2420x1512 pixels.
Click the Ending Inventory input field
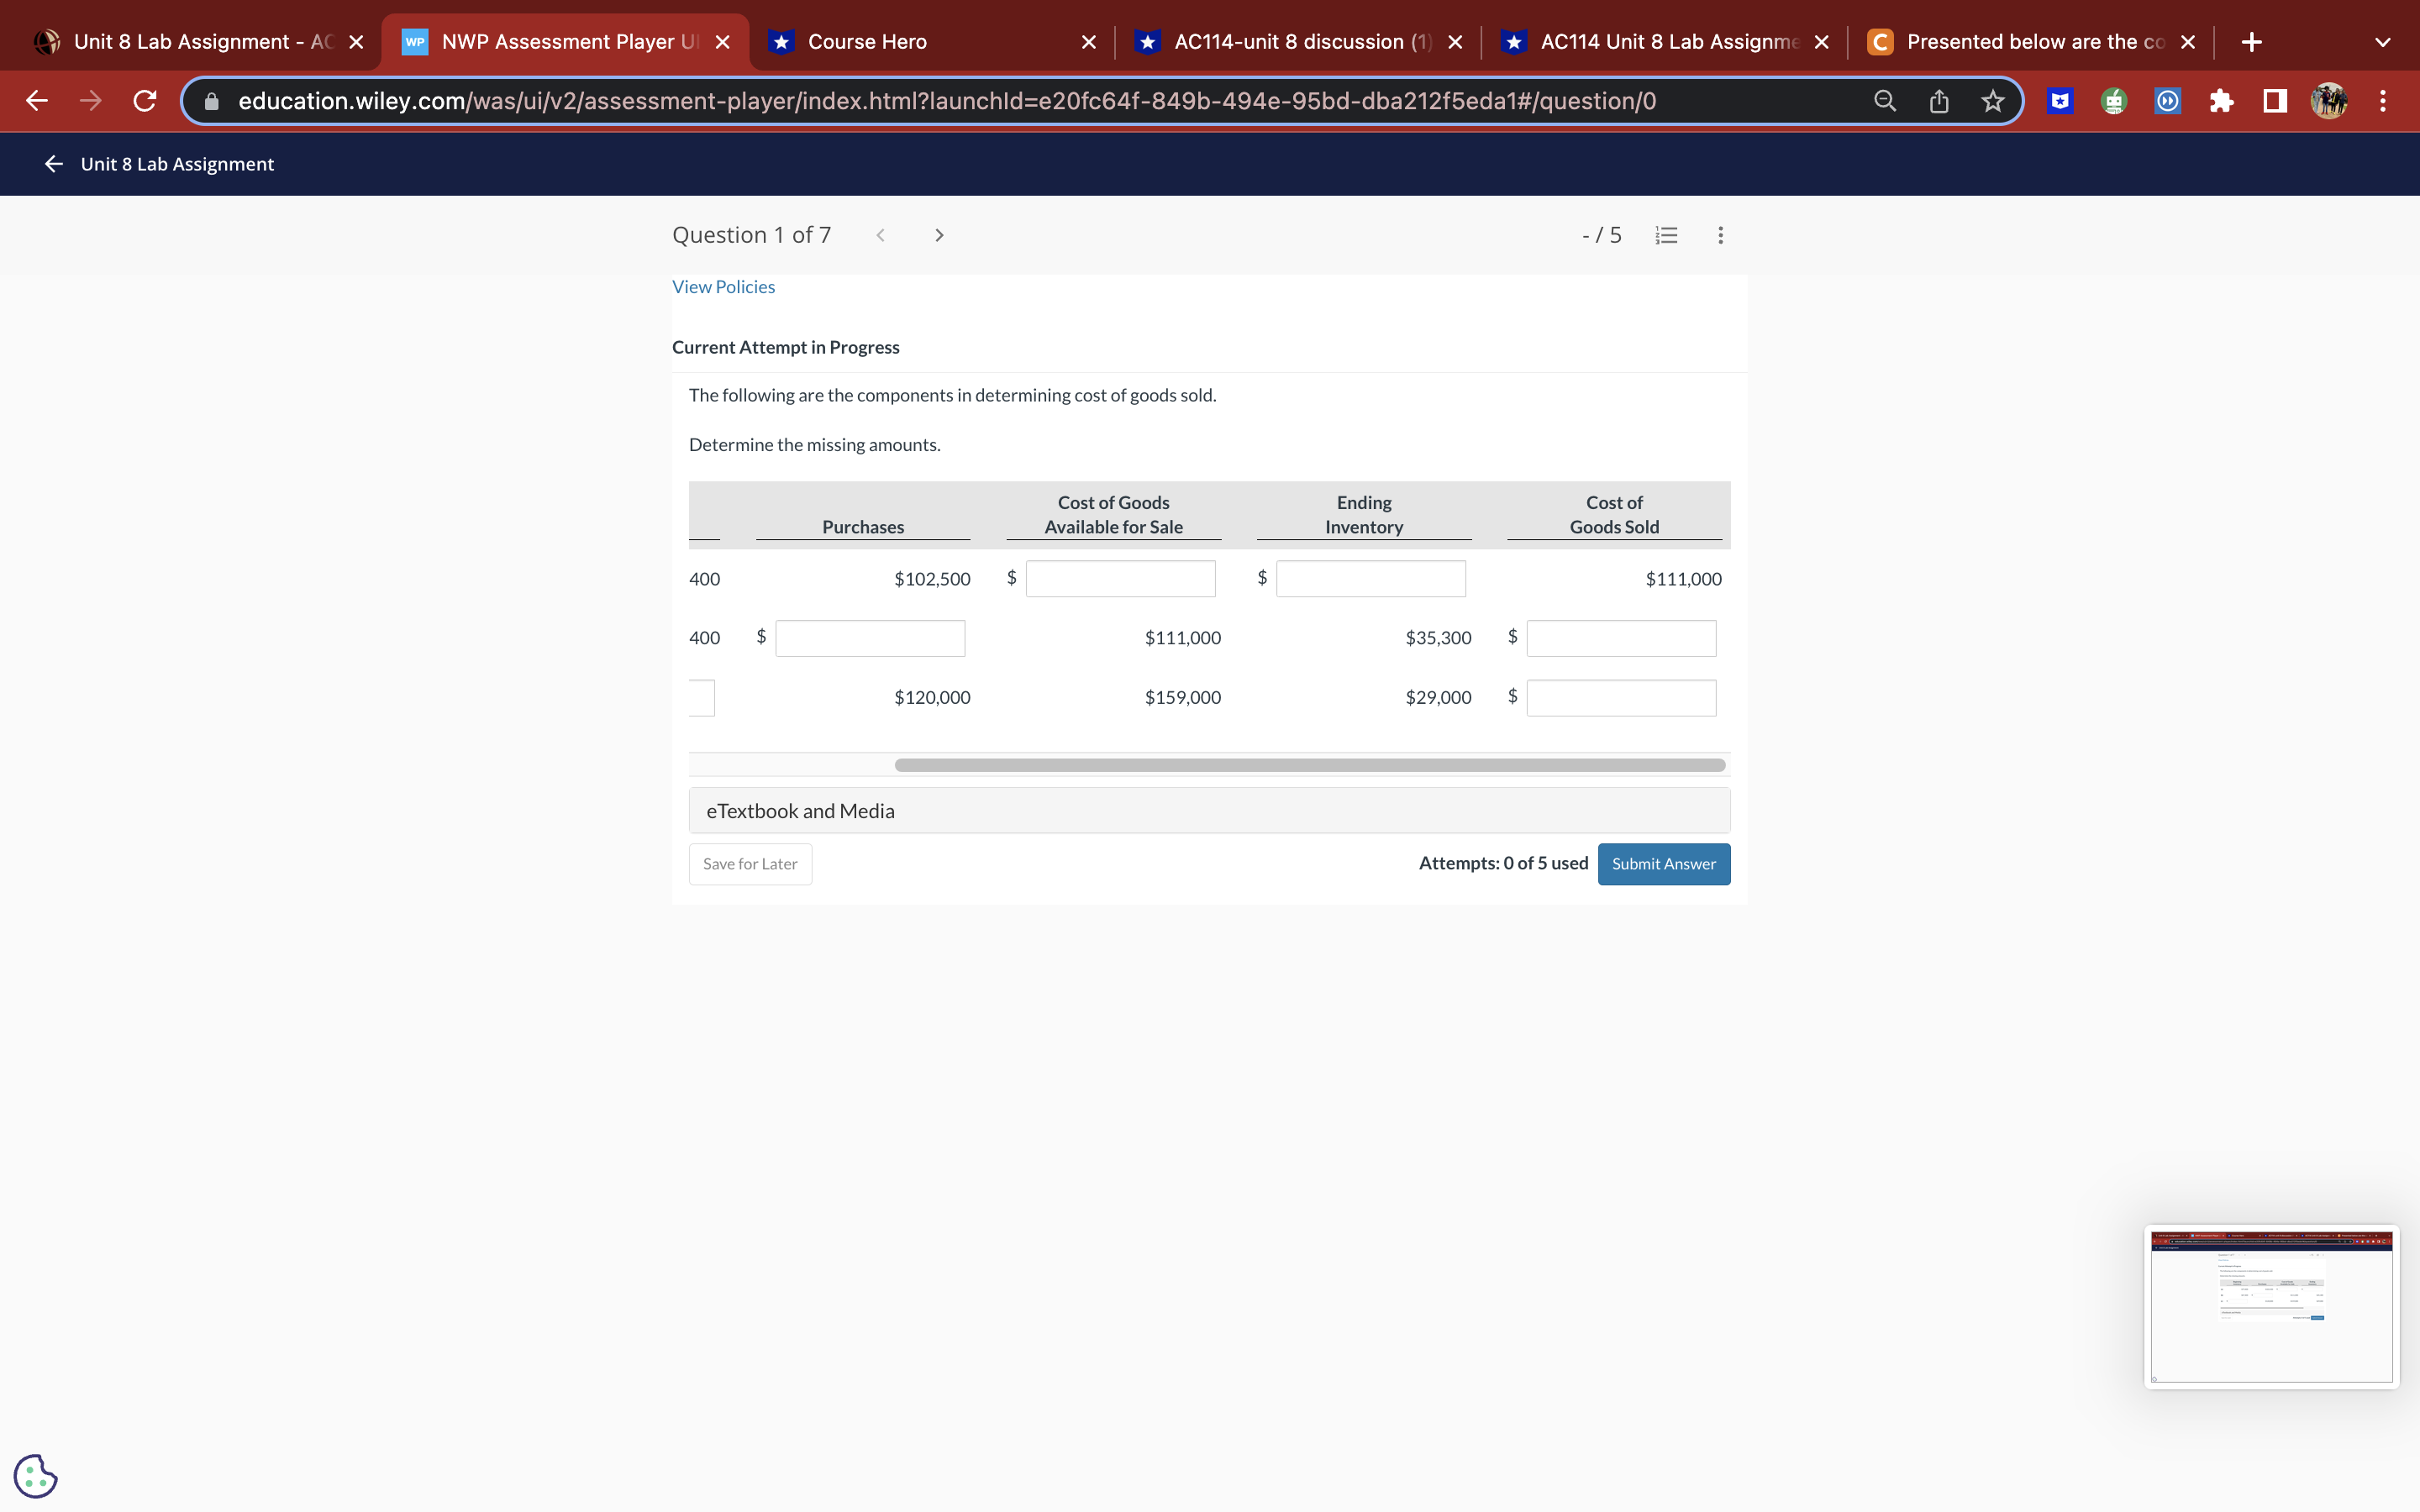pos(1370,579)
